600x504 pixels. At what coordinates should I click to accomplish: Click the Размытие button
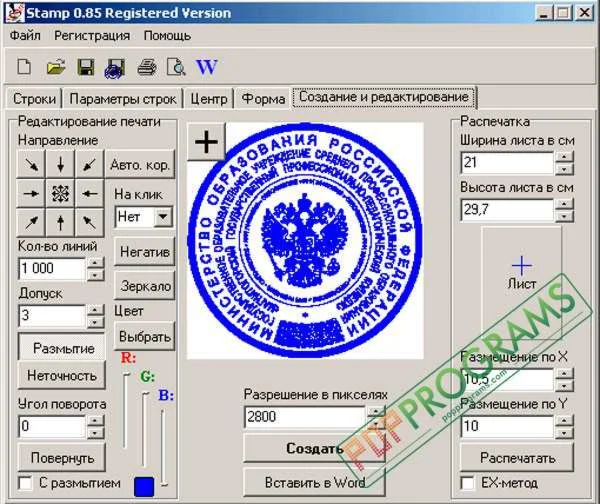click(x=62, y=347)
